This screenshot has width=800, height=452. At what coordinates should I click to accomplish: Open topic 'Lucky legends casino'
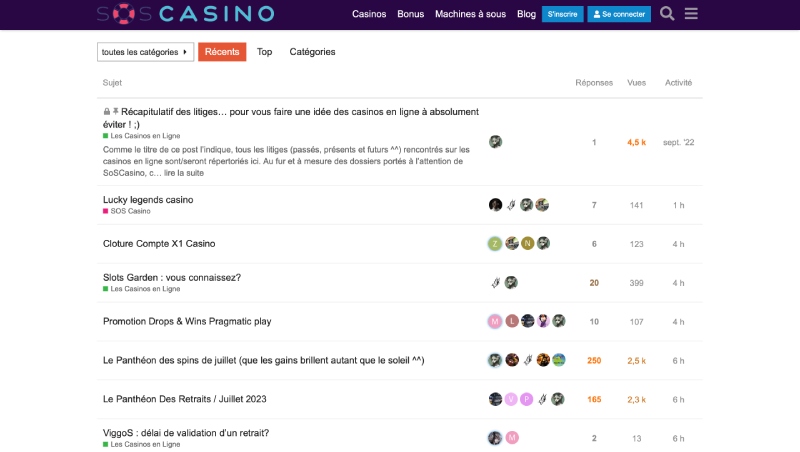(148, 200)
